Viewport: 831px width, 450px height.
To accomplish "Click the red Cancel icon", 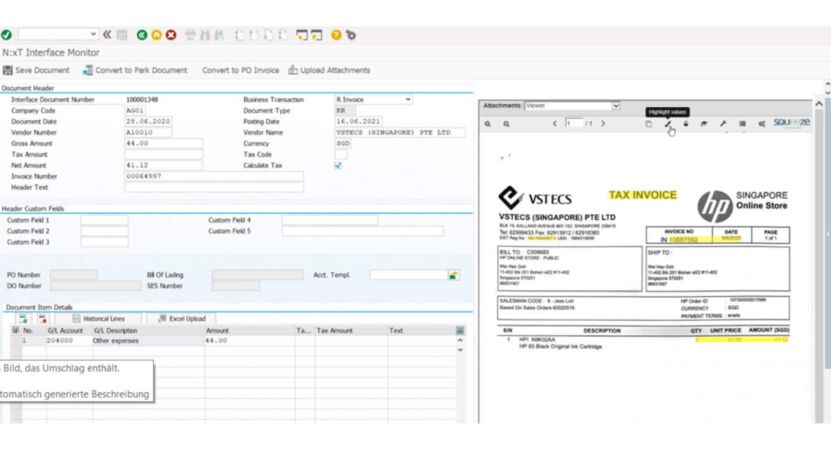I will (x=171, y=35).
